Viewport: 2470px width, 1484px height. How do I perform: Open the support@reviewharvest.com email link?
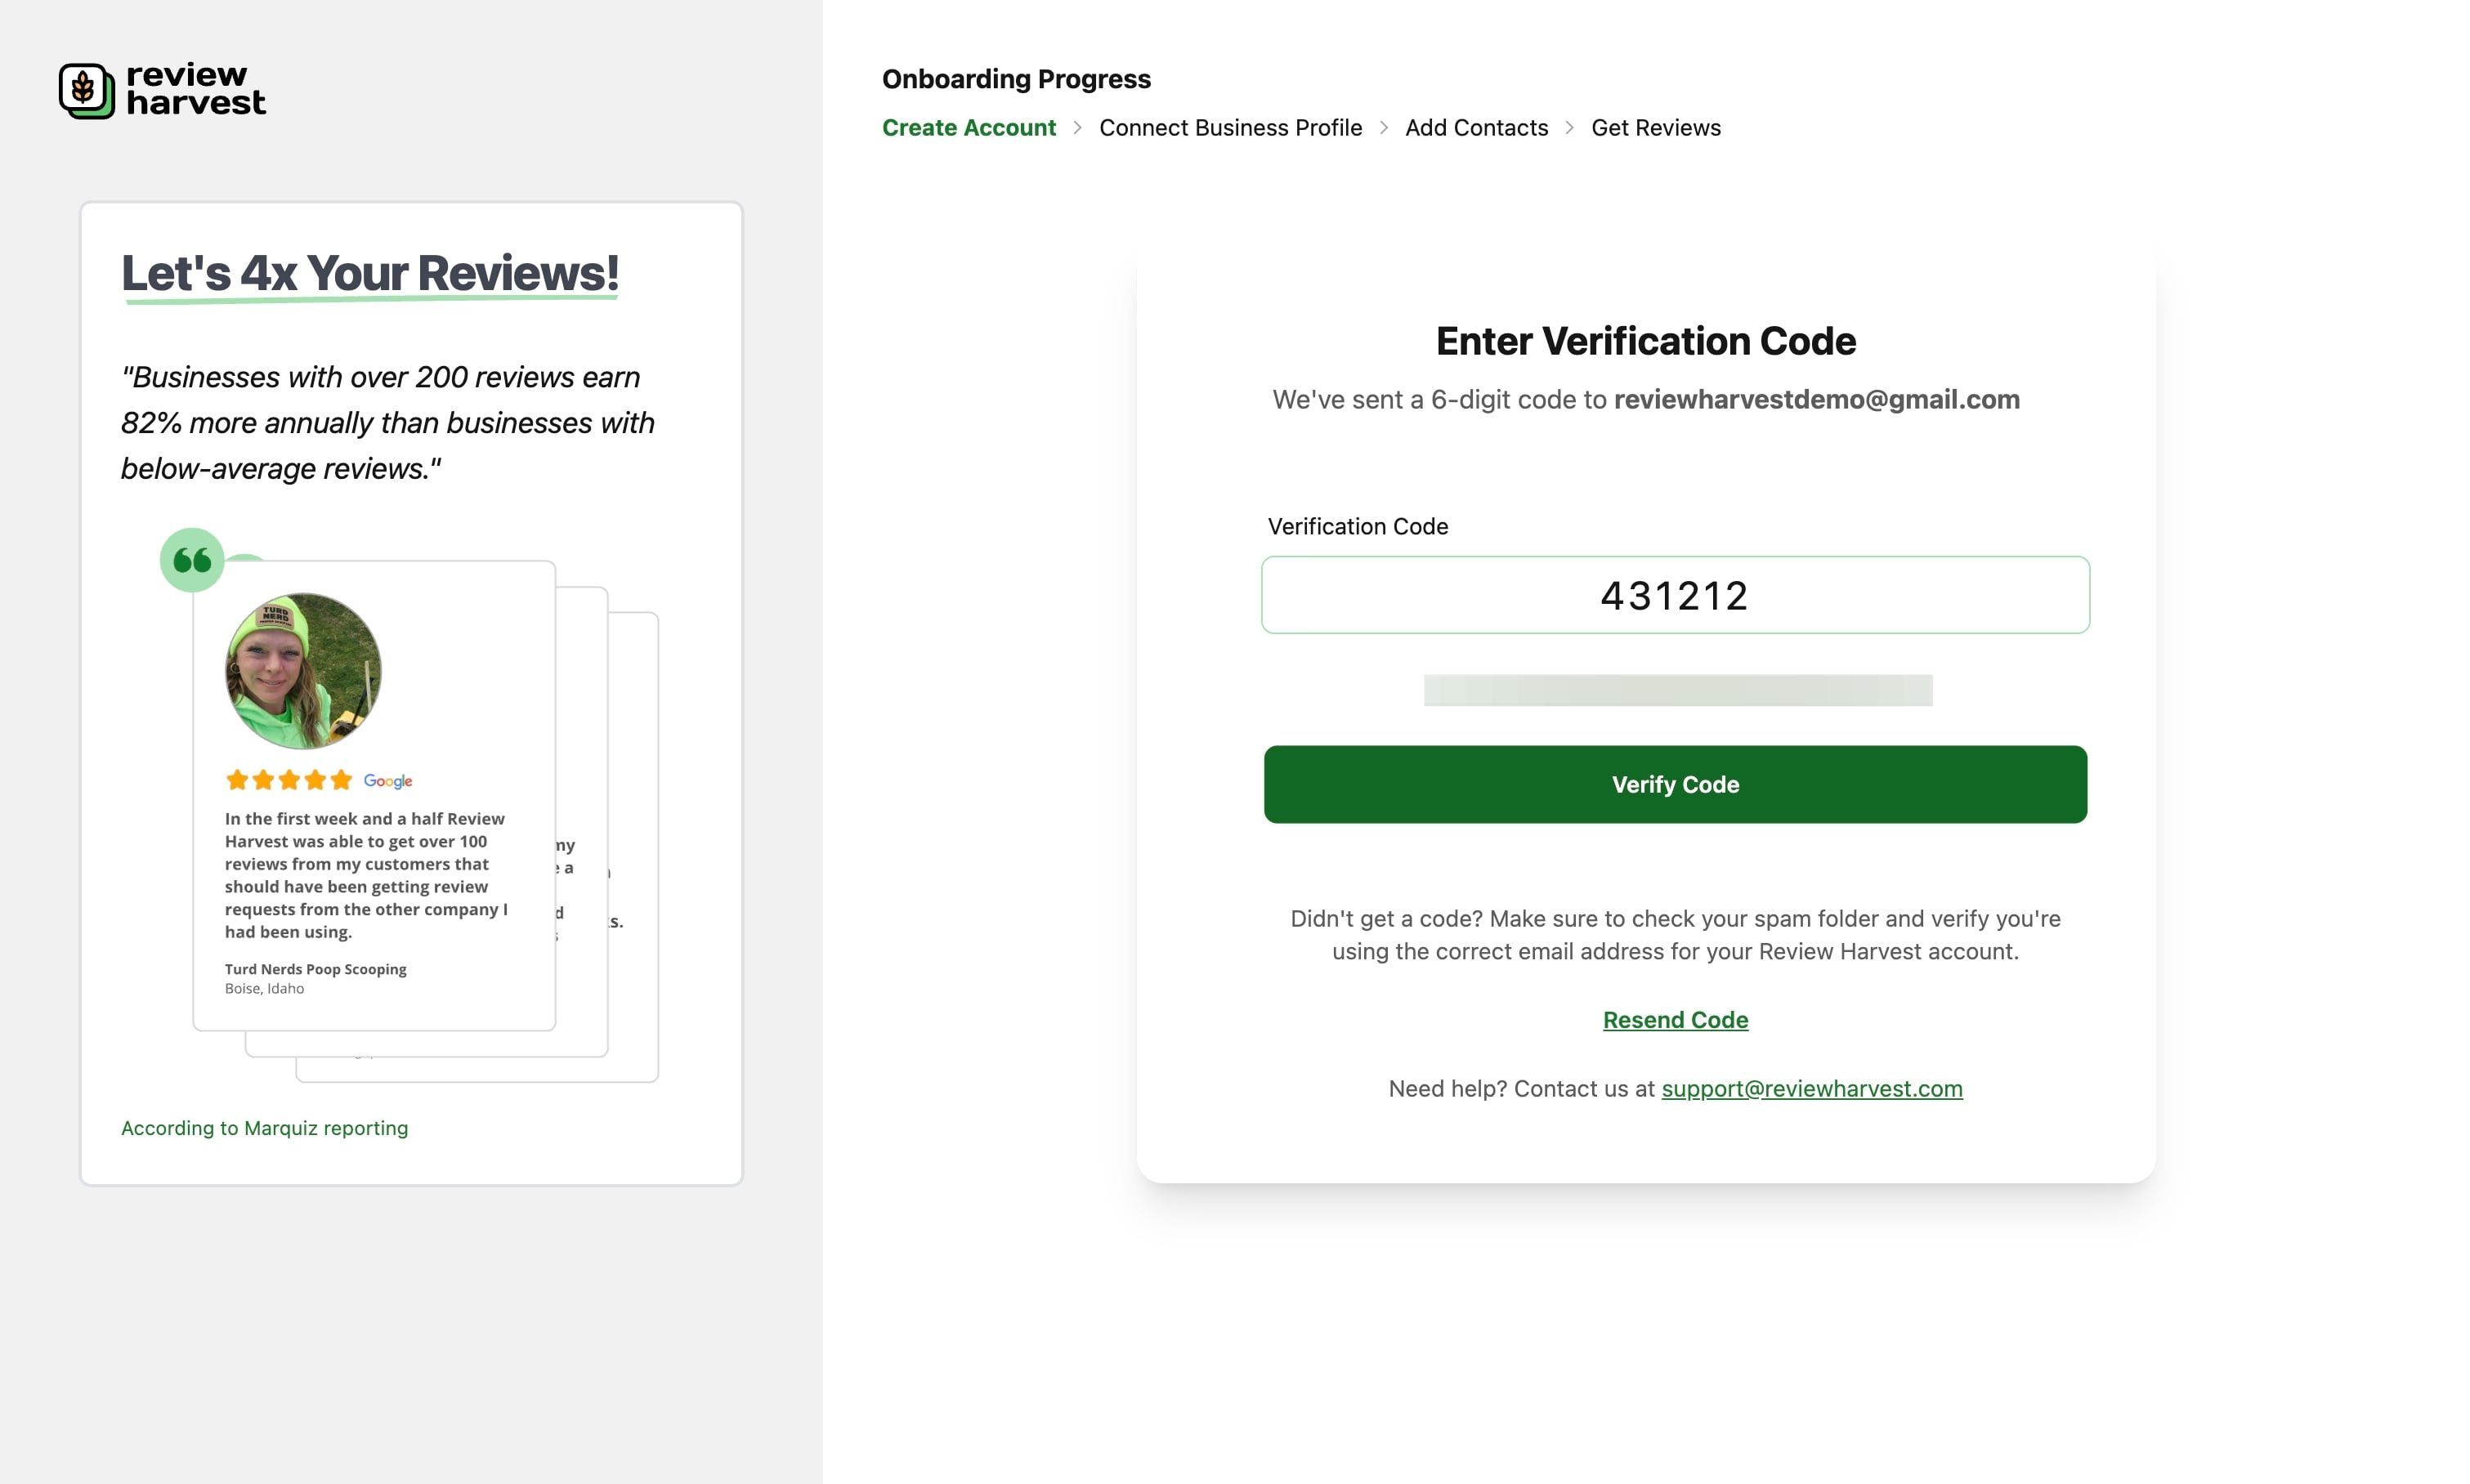point(1811,1089)
